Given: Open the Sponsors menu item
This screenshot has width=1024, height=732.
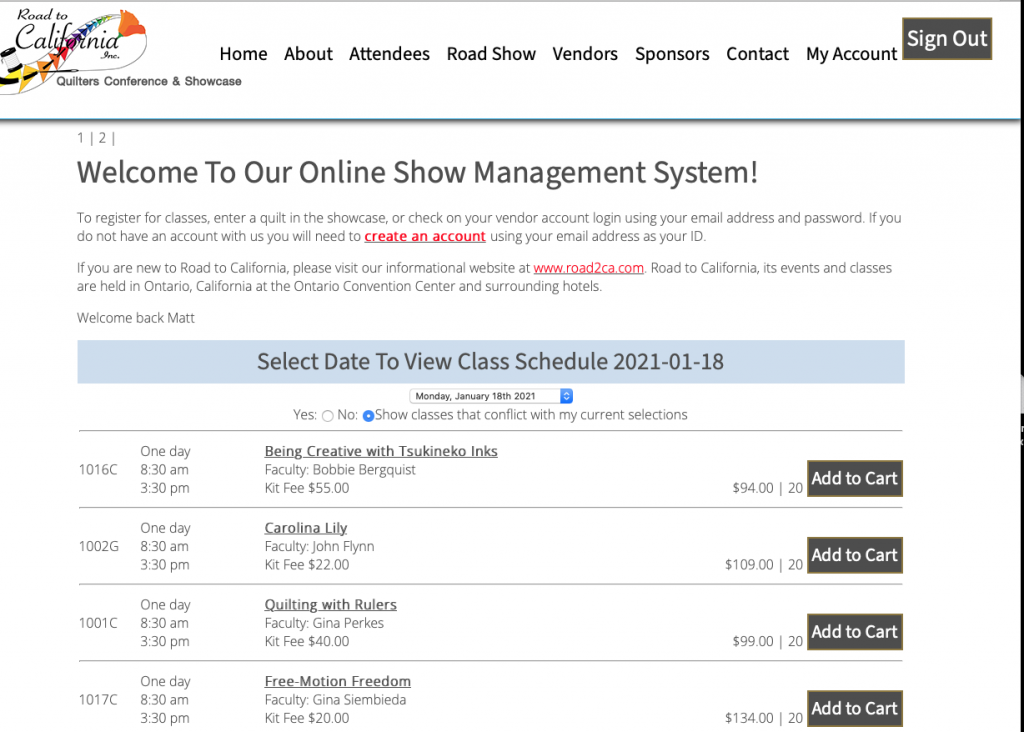Looking at the screenshot, I should pyautogui.click(x=672, y=54).
